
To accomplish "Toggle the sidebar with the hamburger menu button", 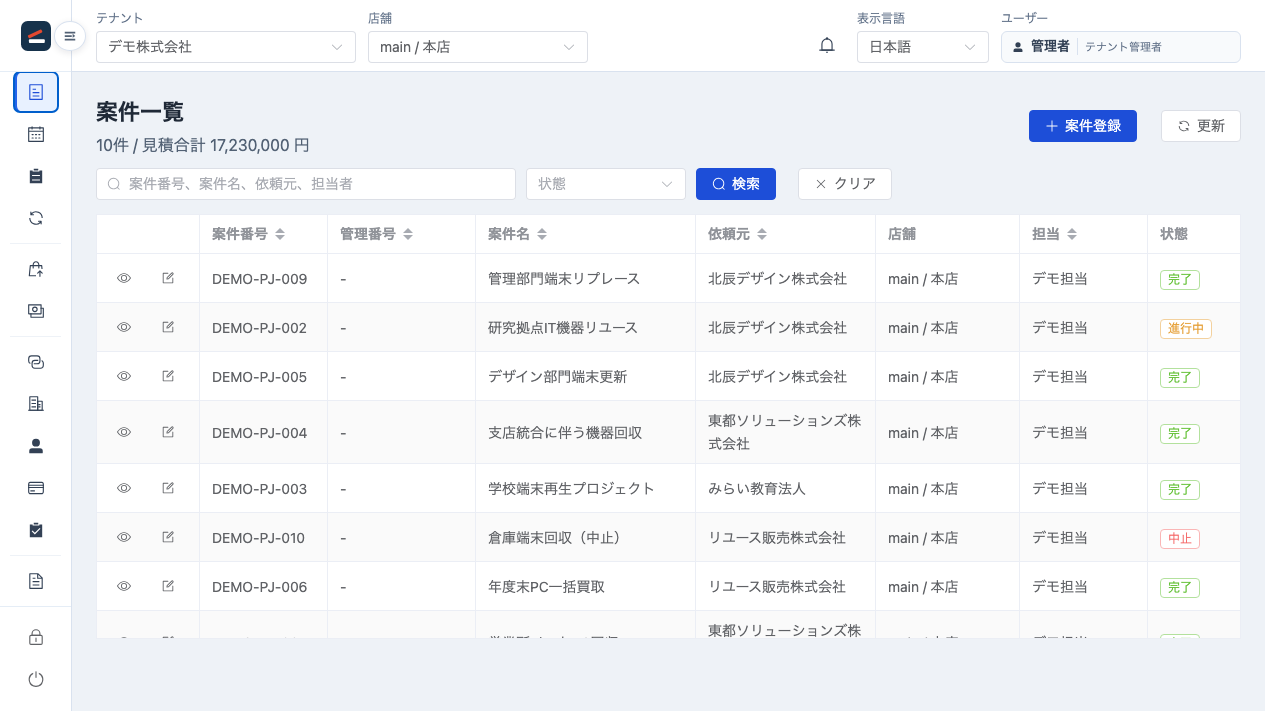I will click(70, 36).
